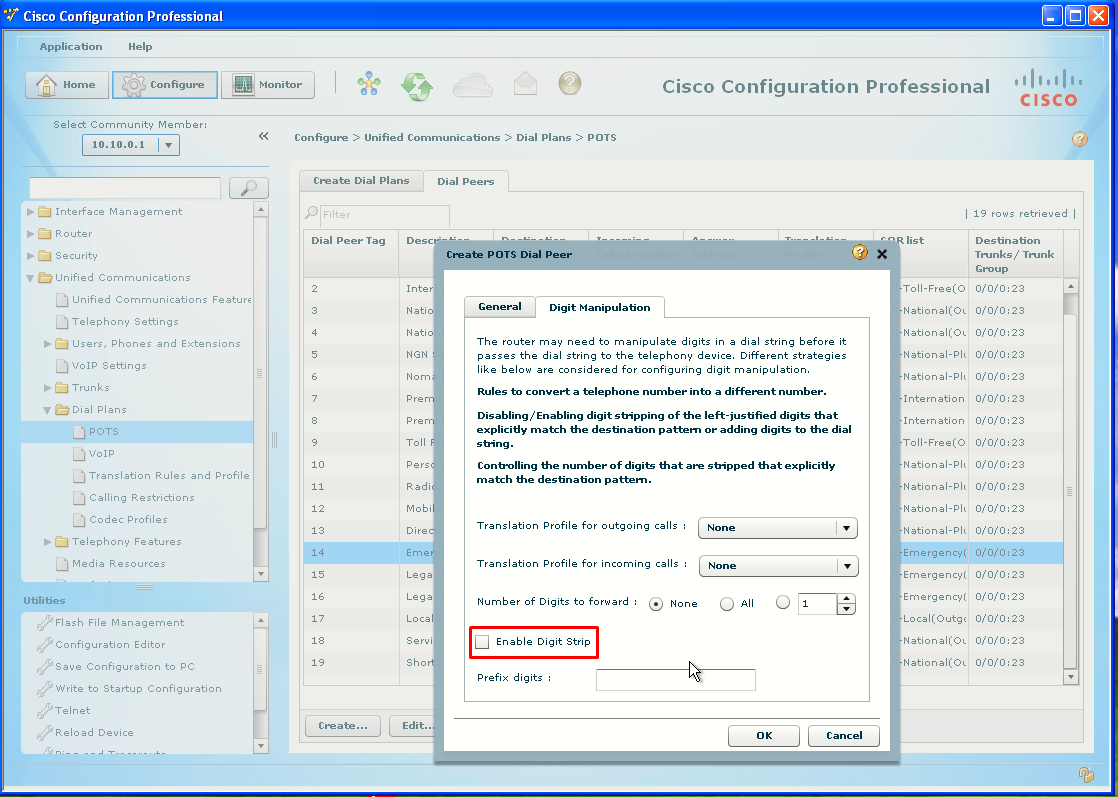The image size is (1118, 797).
Task: Click the Home toolbar button
Action: coord(66,85)
